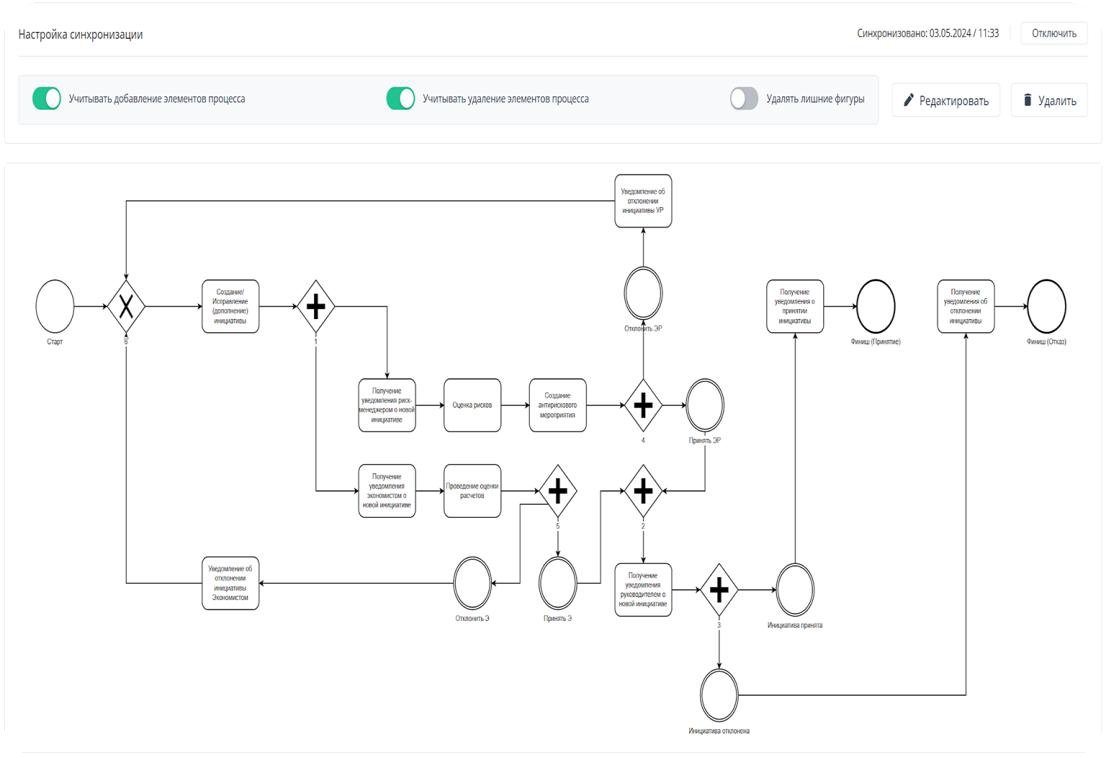The image size is (1106, 758).
Task: Select the 'Отклонить ЭР' event circle
Action: [643, 293]
